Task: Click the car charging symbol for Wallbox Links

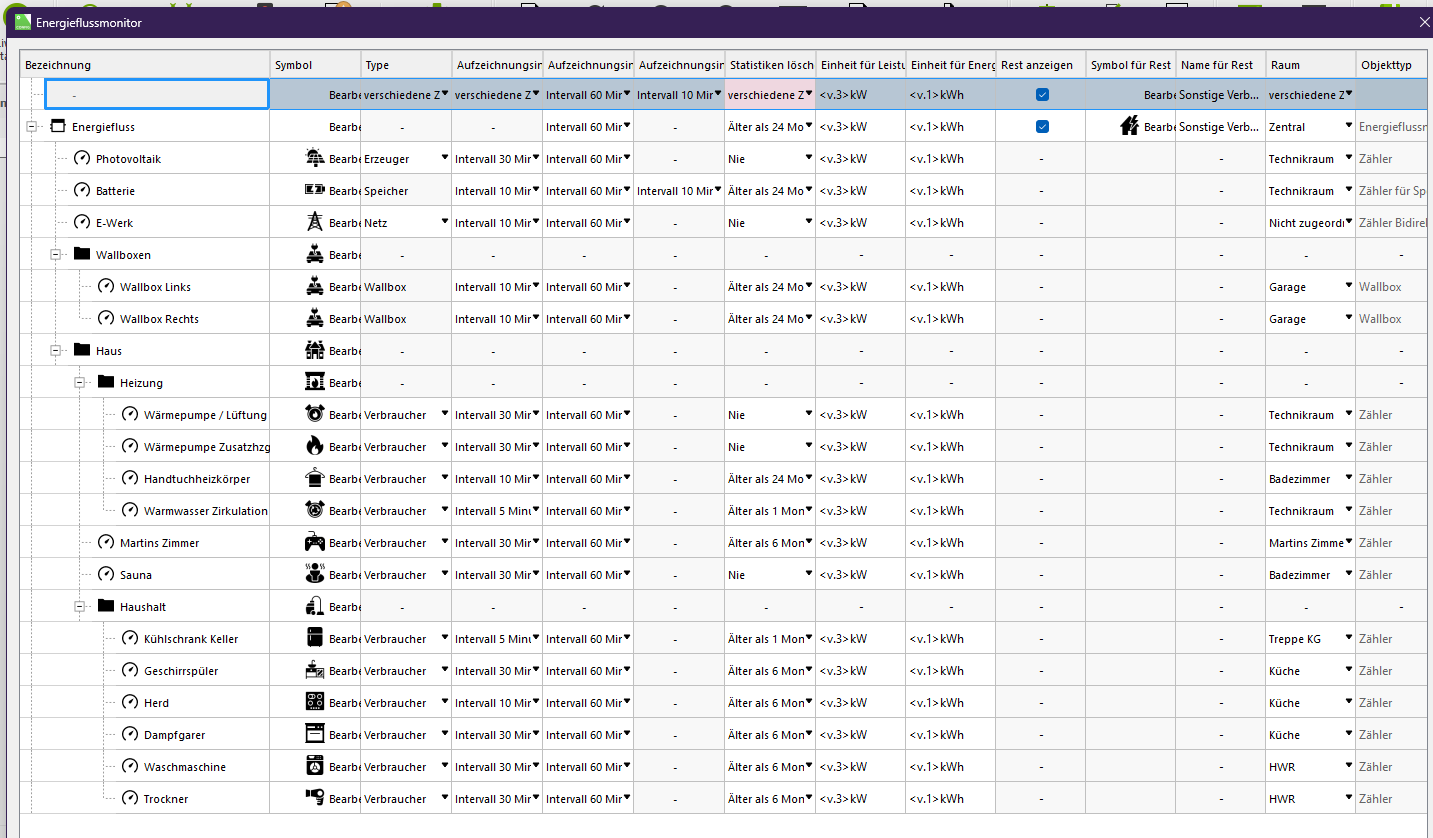Action: point(314,287)
